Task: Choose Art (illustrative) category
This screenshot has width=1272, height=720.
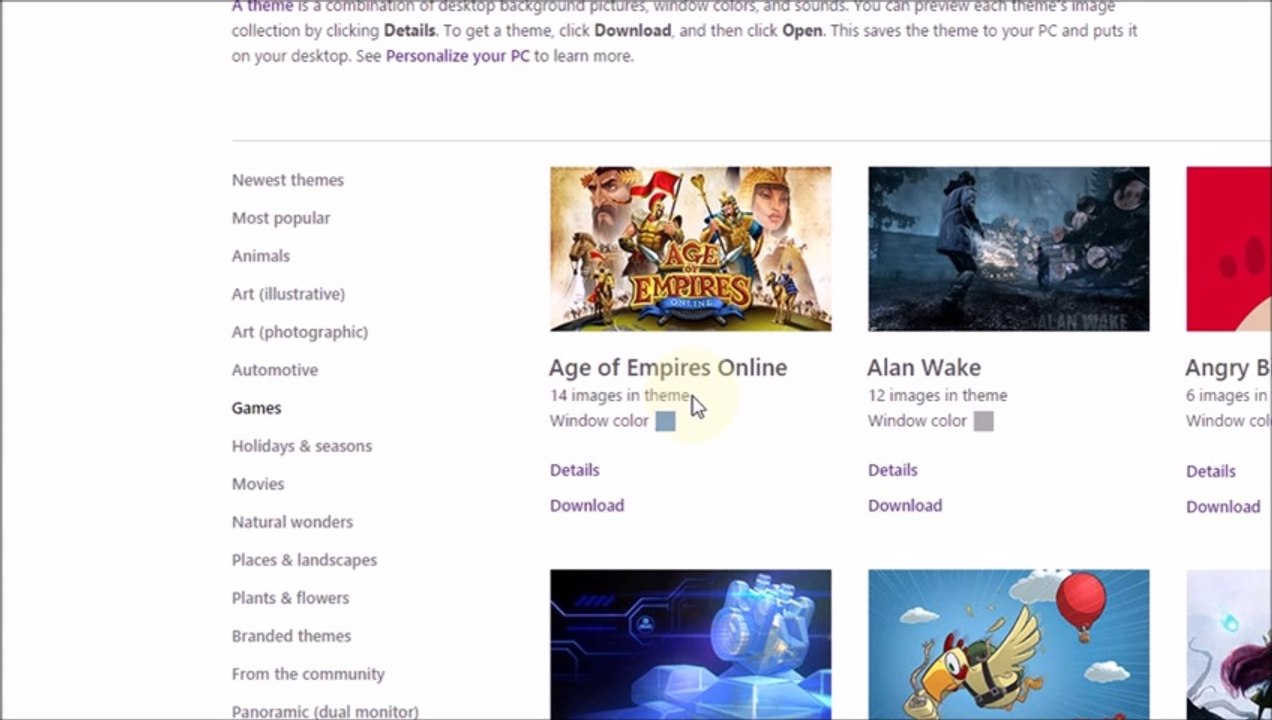Action: pos(288,294)
